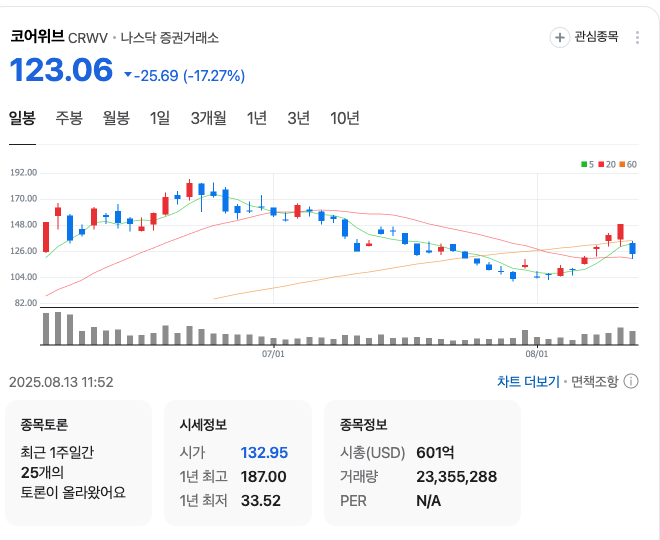
Task: Open the 시세정보 price info card
Action: pyautogui.click(x=238, y=463)
